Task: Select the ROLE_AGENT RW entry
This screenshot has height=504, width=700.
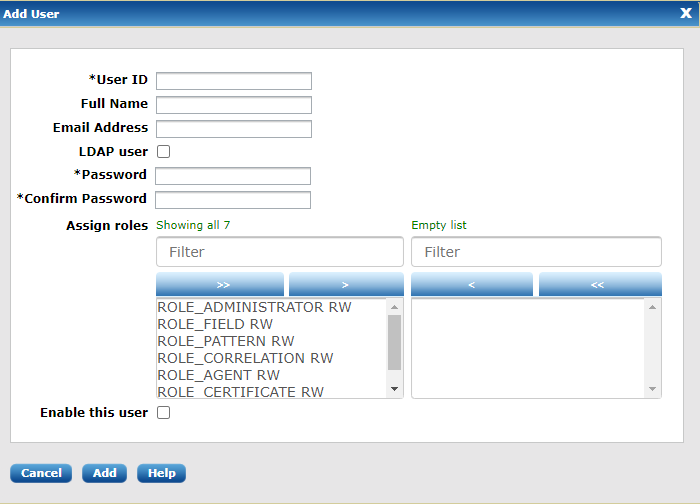Action: (218, 375)
